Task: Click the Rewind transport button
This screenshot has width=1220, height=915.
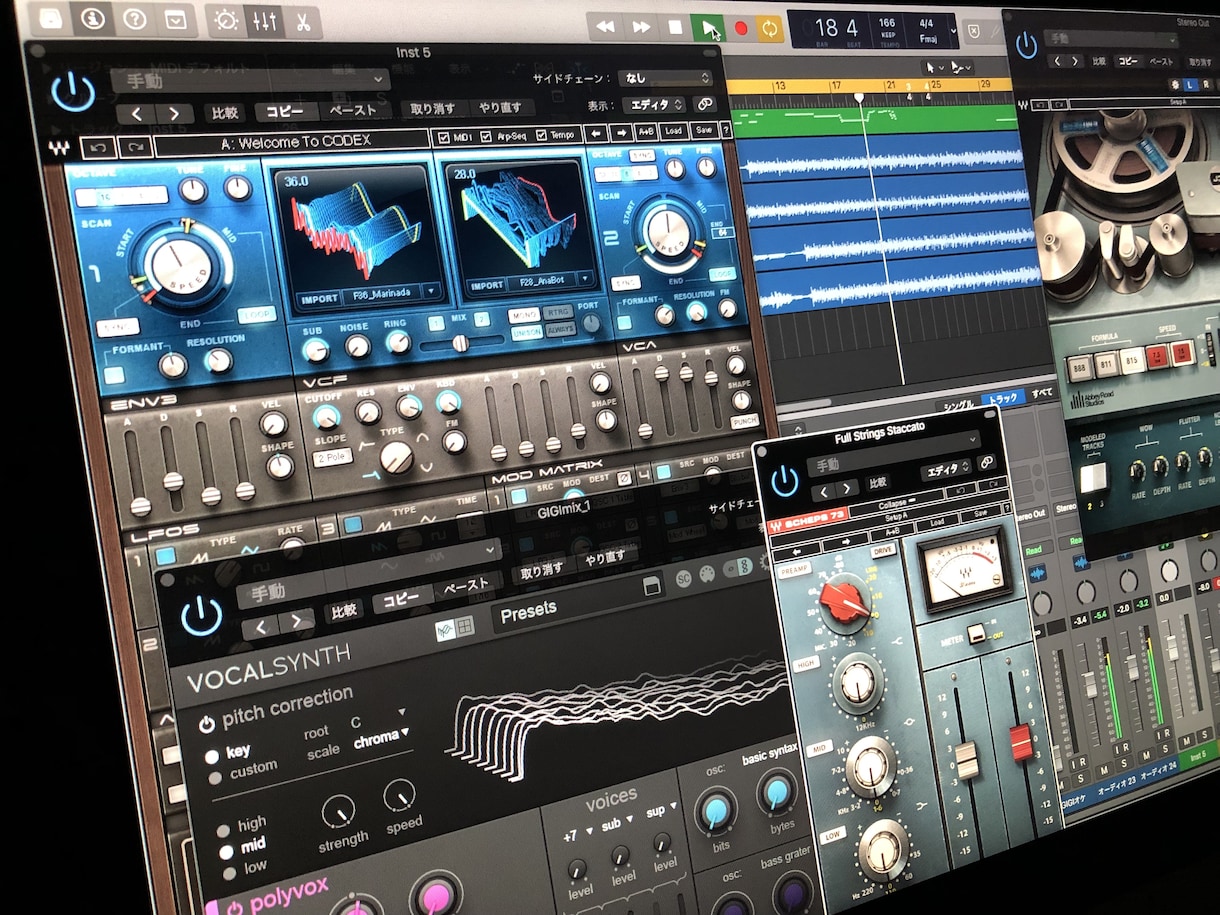Action: [x=605, y=26]
